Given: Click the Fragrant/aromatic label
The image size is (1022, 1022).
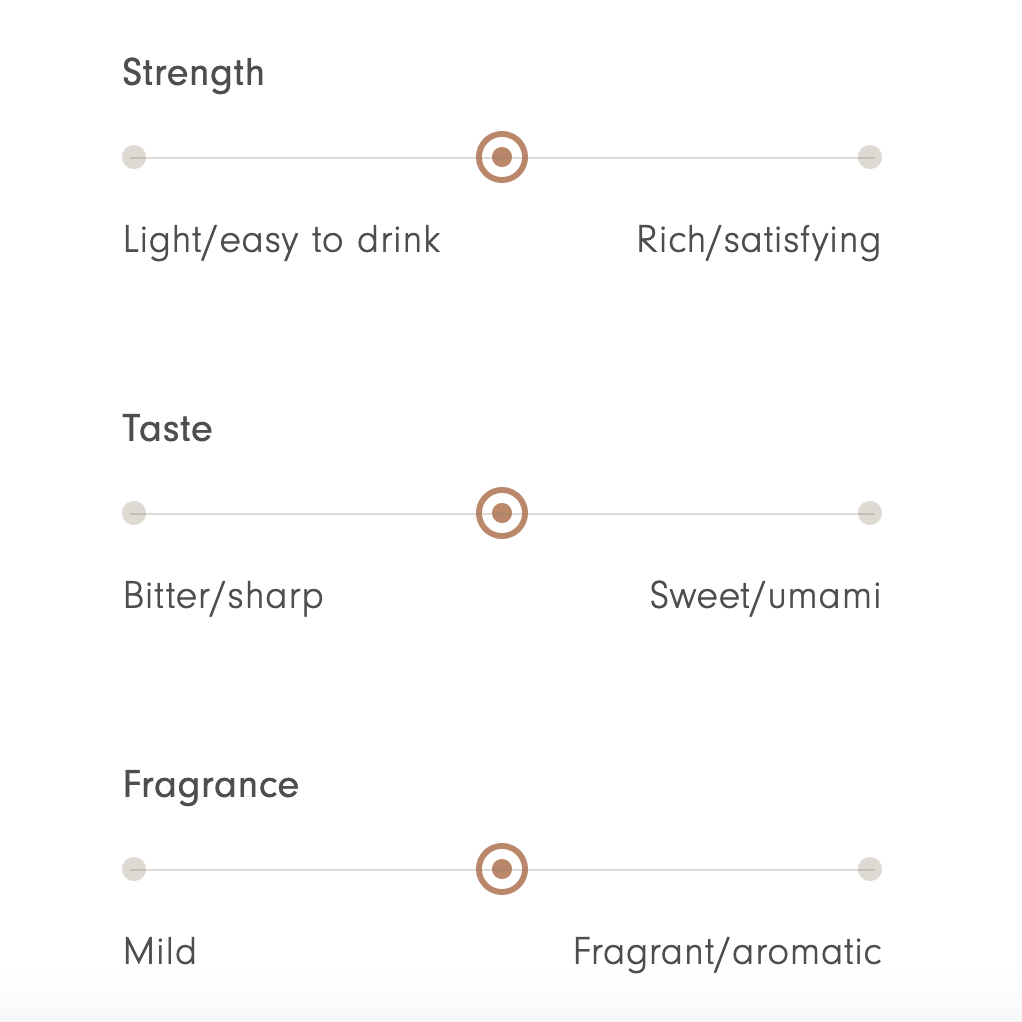Looking at the screenshot, I should point(728,953).
